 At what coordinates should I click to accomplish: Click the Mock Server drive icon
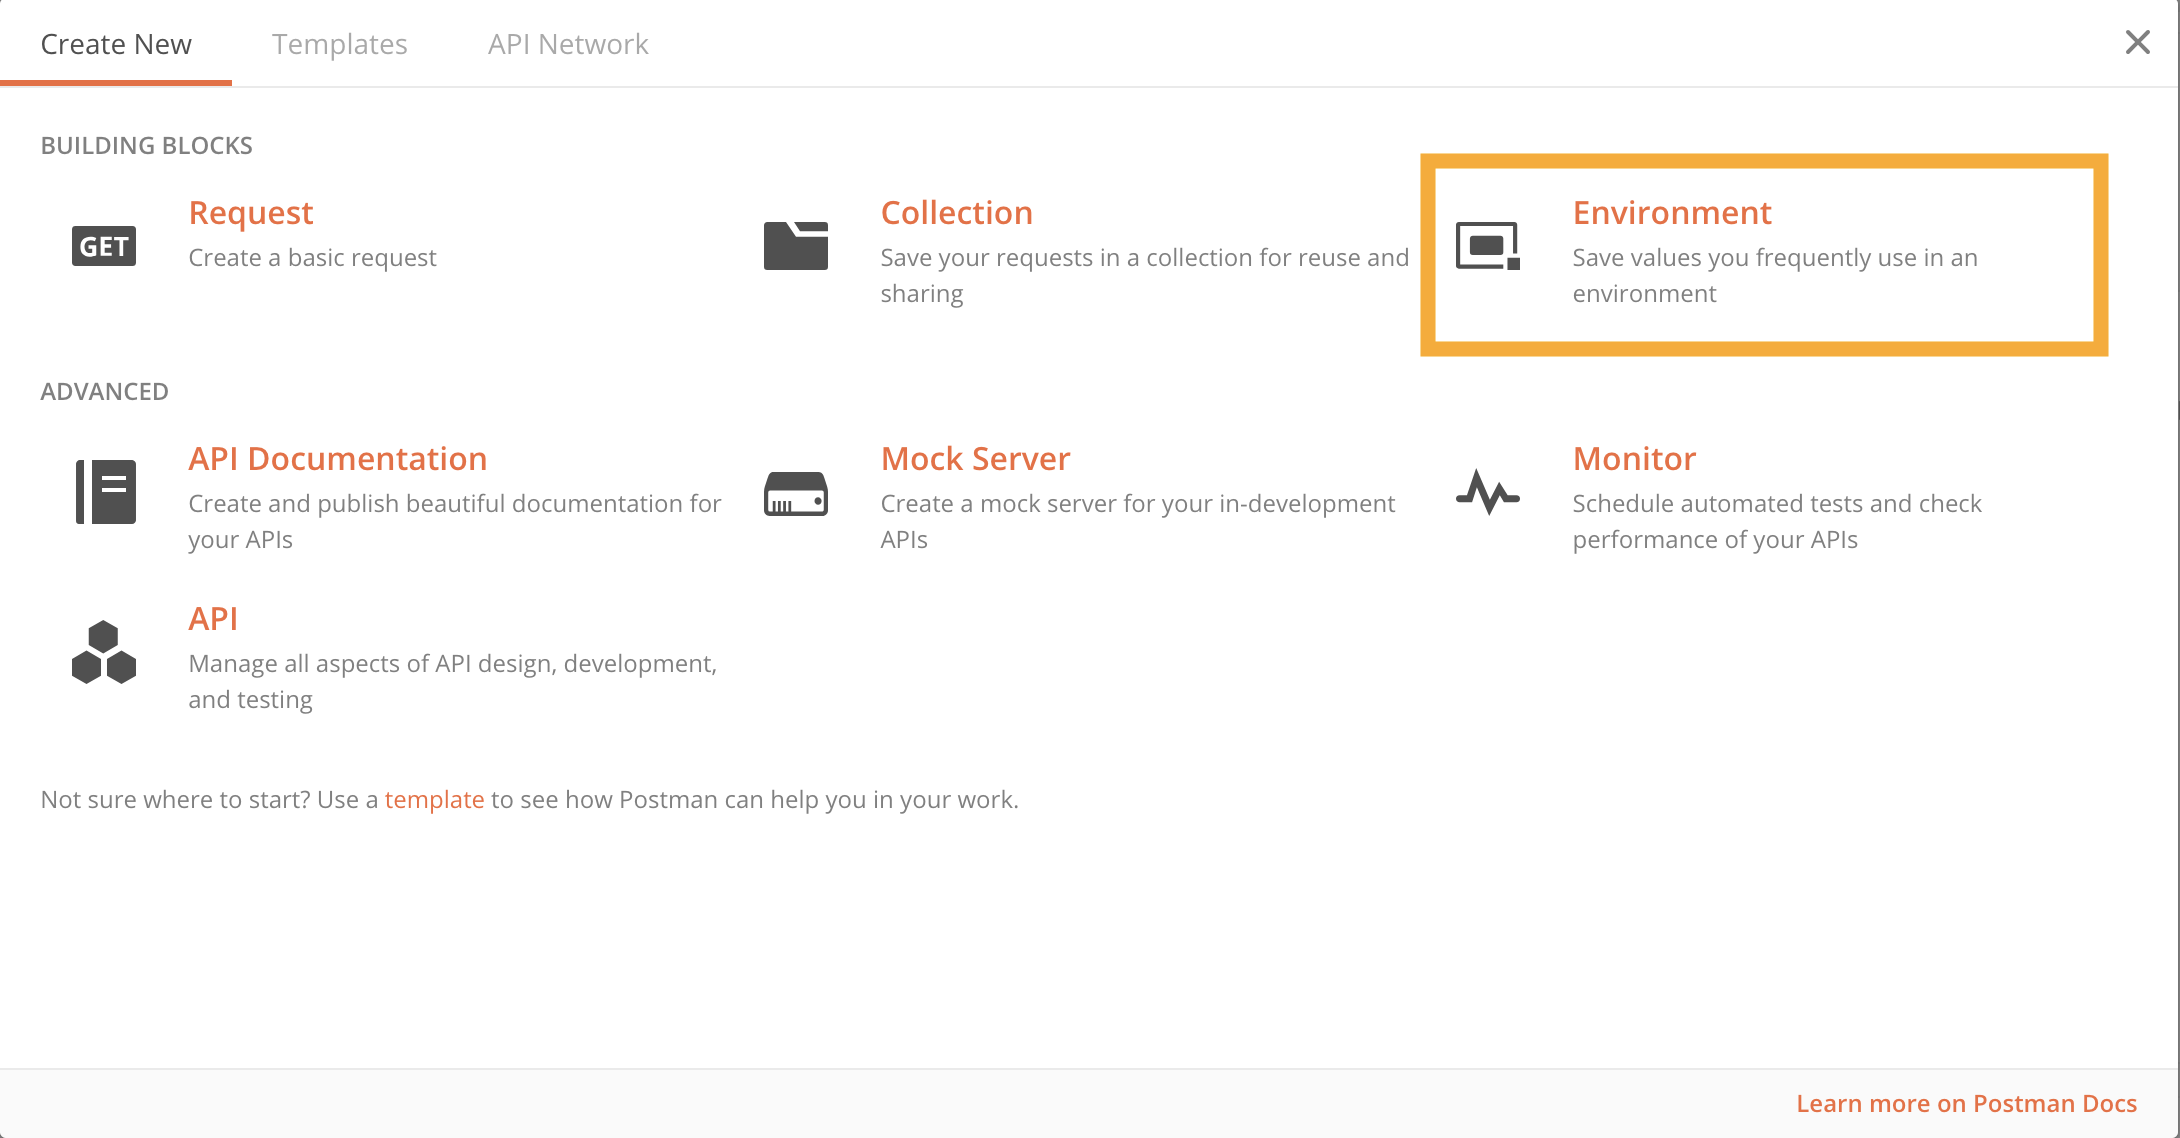pos(796,493)
